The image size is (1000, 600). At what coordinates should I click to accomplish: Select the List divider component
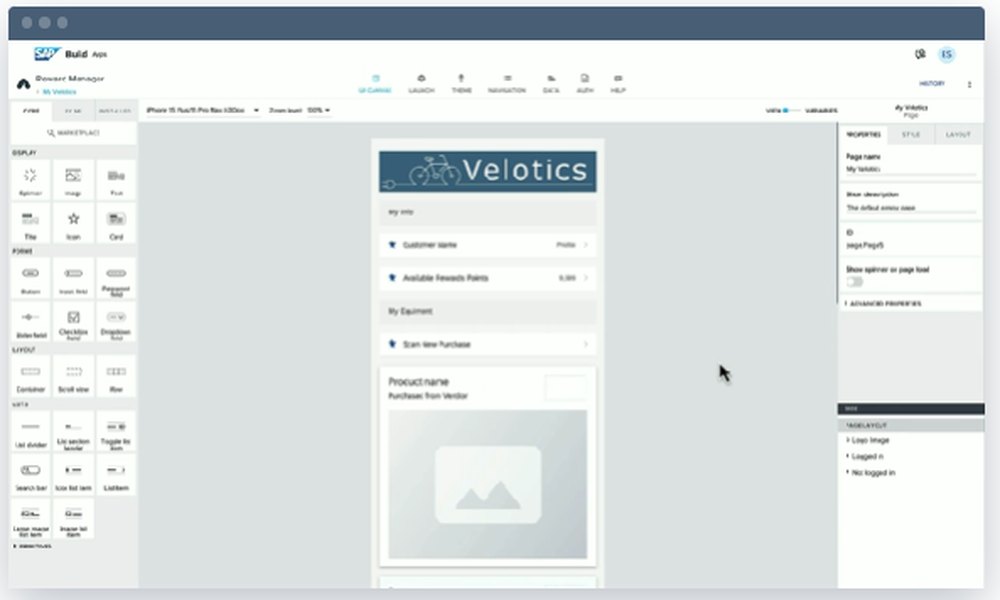click(x=31, y=432)
